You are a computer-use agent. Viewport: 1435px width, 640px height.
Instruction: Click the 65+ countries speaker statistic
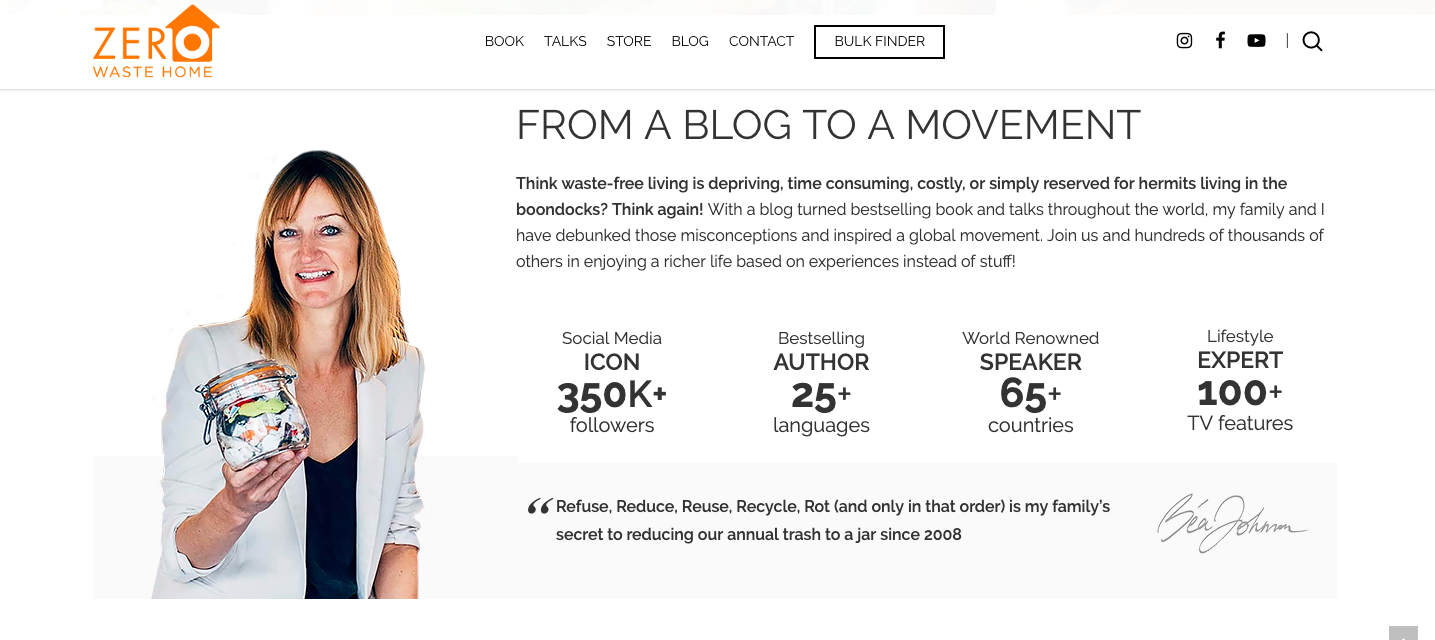(1030, 383)
